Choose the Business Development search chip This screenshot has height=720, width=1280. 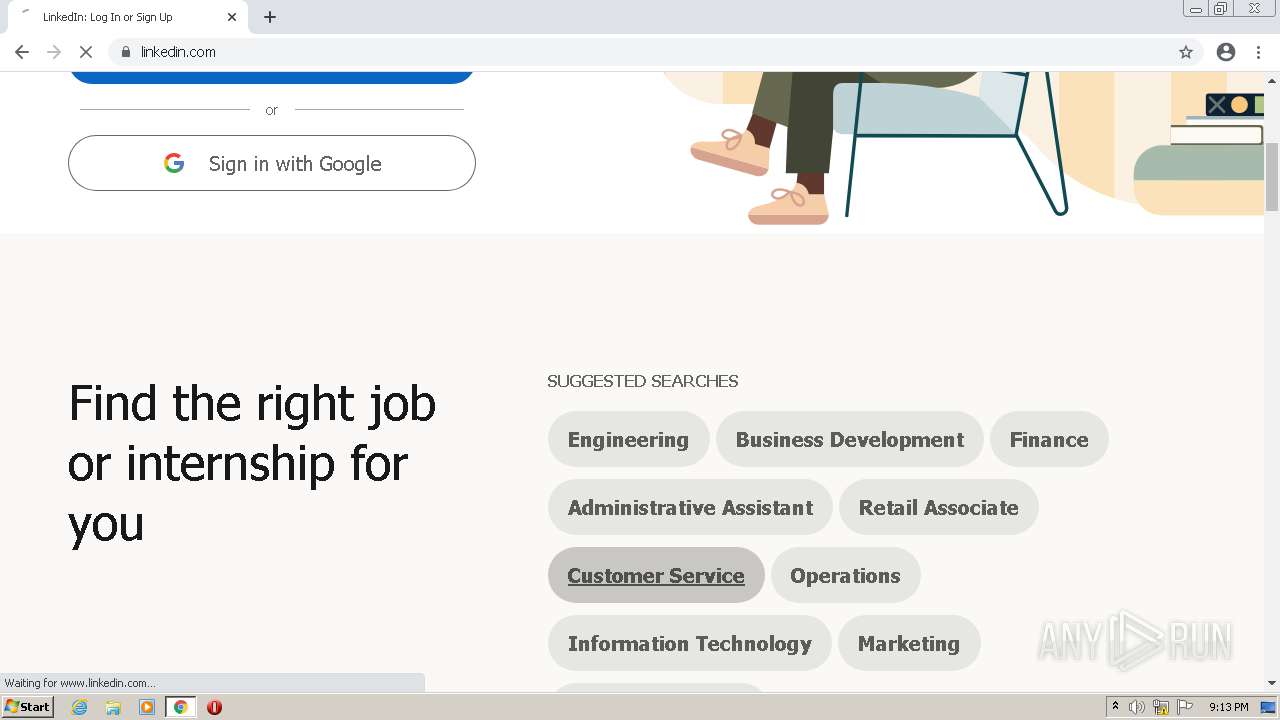pos(850,440)
